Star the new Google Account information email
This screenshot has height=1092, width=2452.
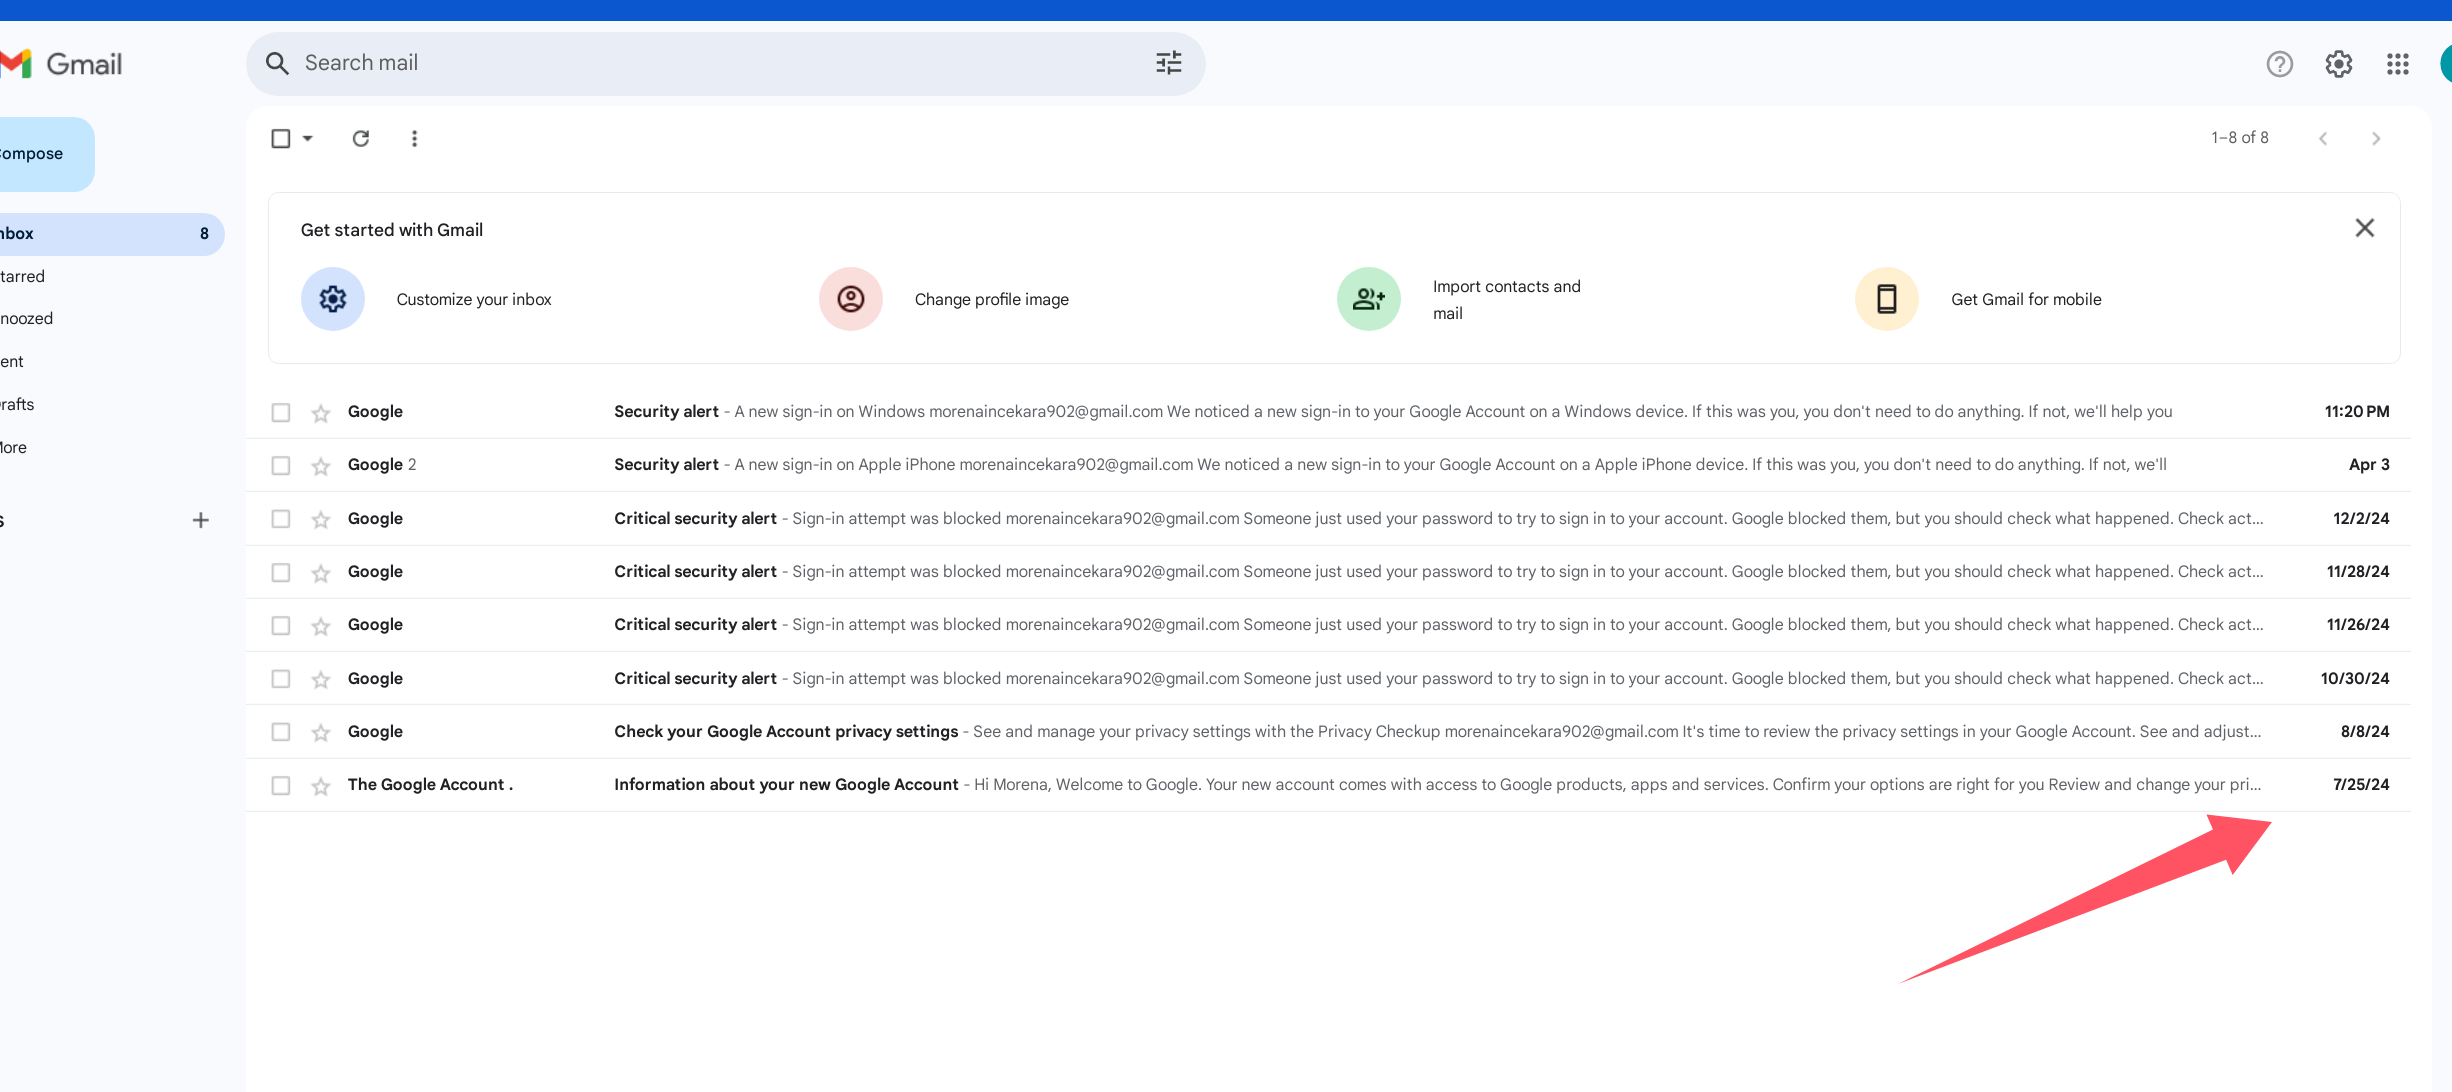(x=320, y=786)
